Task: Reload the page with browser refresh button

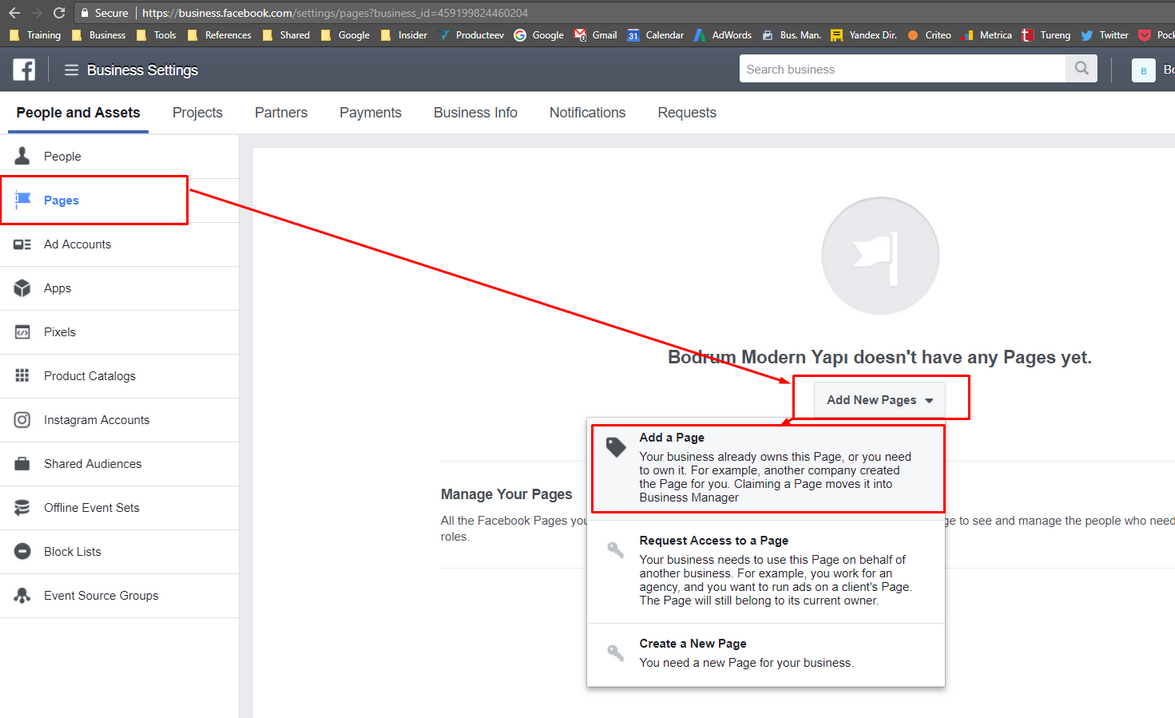Action: click(59, 13)
